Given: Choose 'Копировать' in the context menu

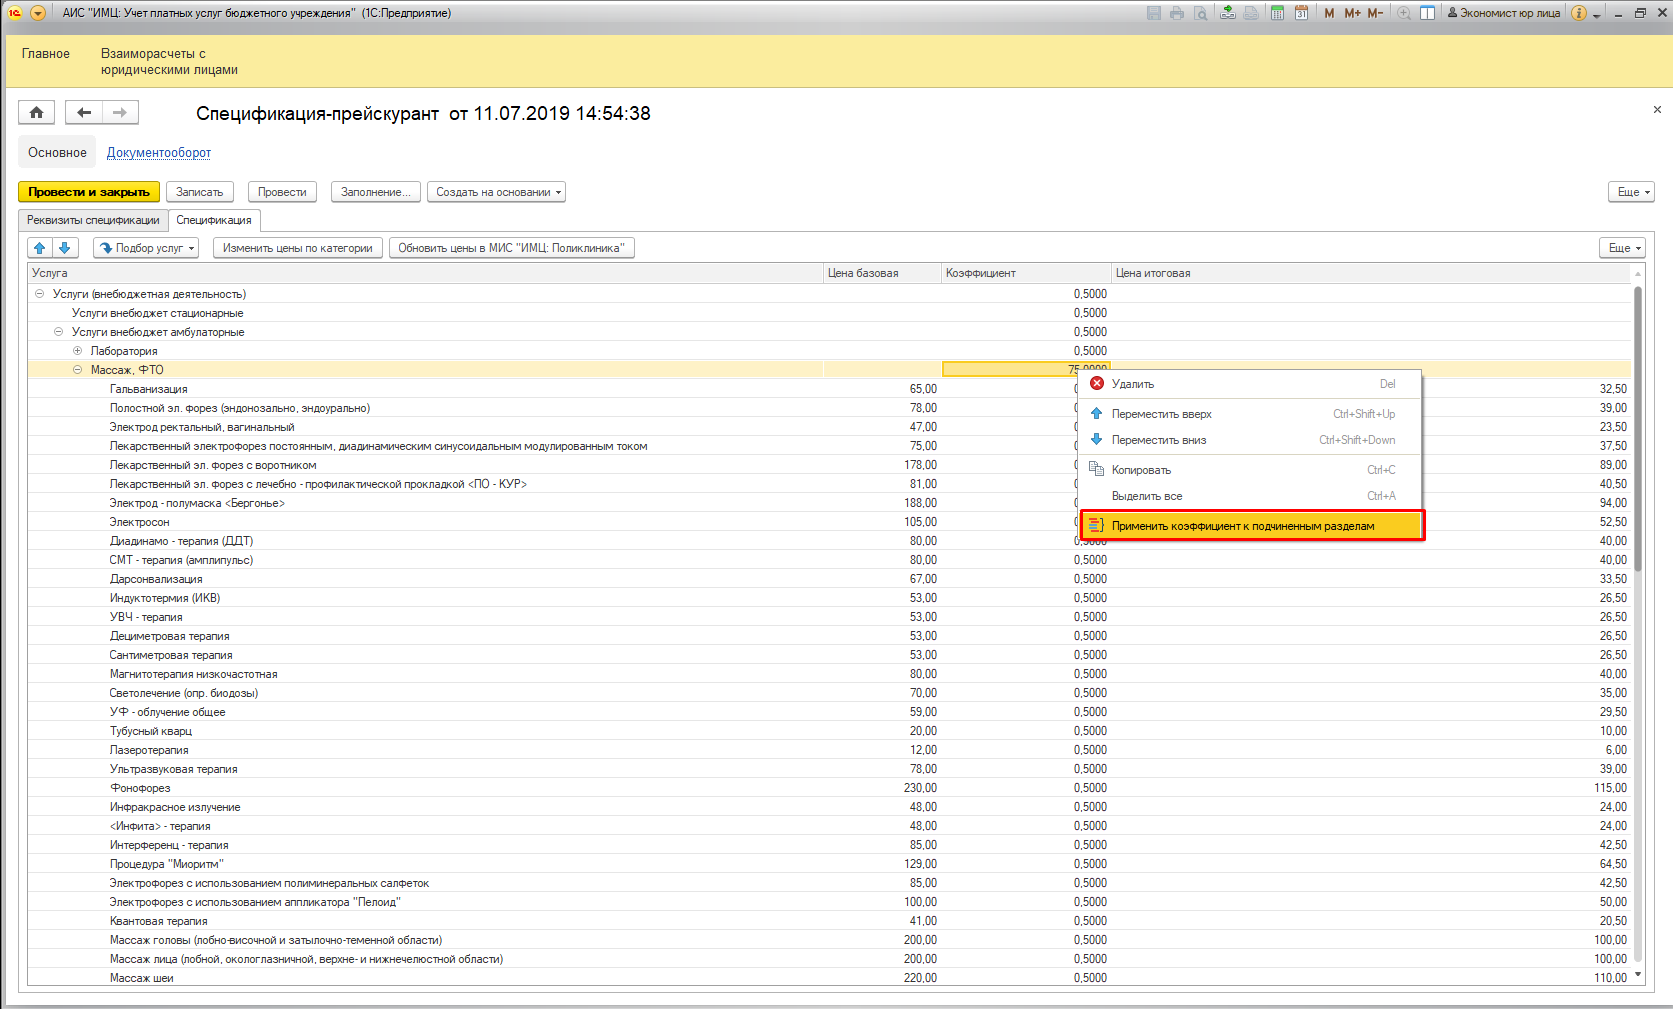Looking at the screenshot, I should point(1141,470).
